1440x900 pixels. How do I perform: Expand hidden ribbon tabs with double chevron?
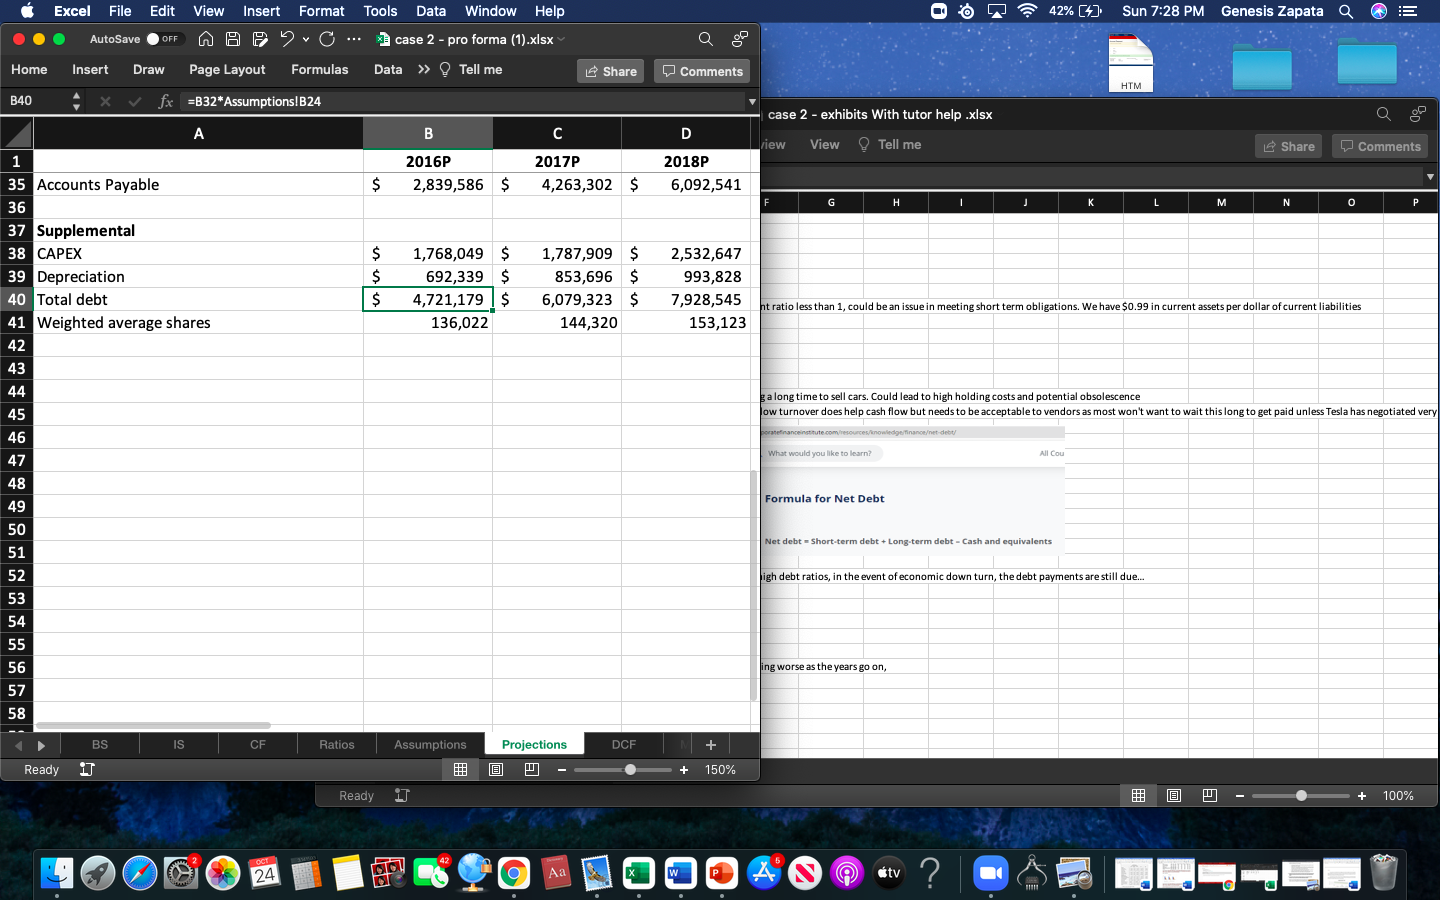[x=424, y=69]
